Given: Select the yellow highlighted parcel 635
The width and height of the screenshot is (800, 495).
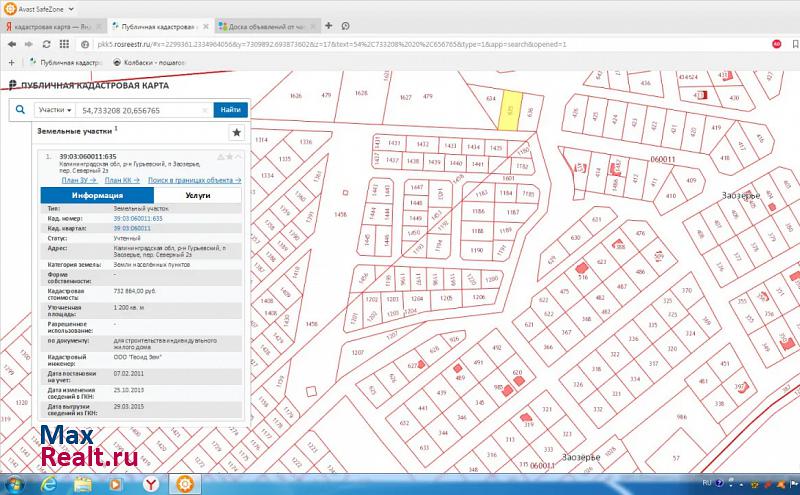Looking at the screenshot, I should coord(510,114).
